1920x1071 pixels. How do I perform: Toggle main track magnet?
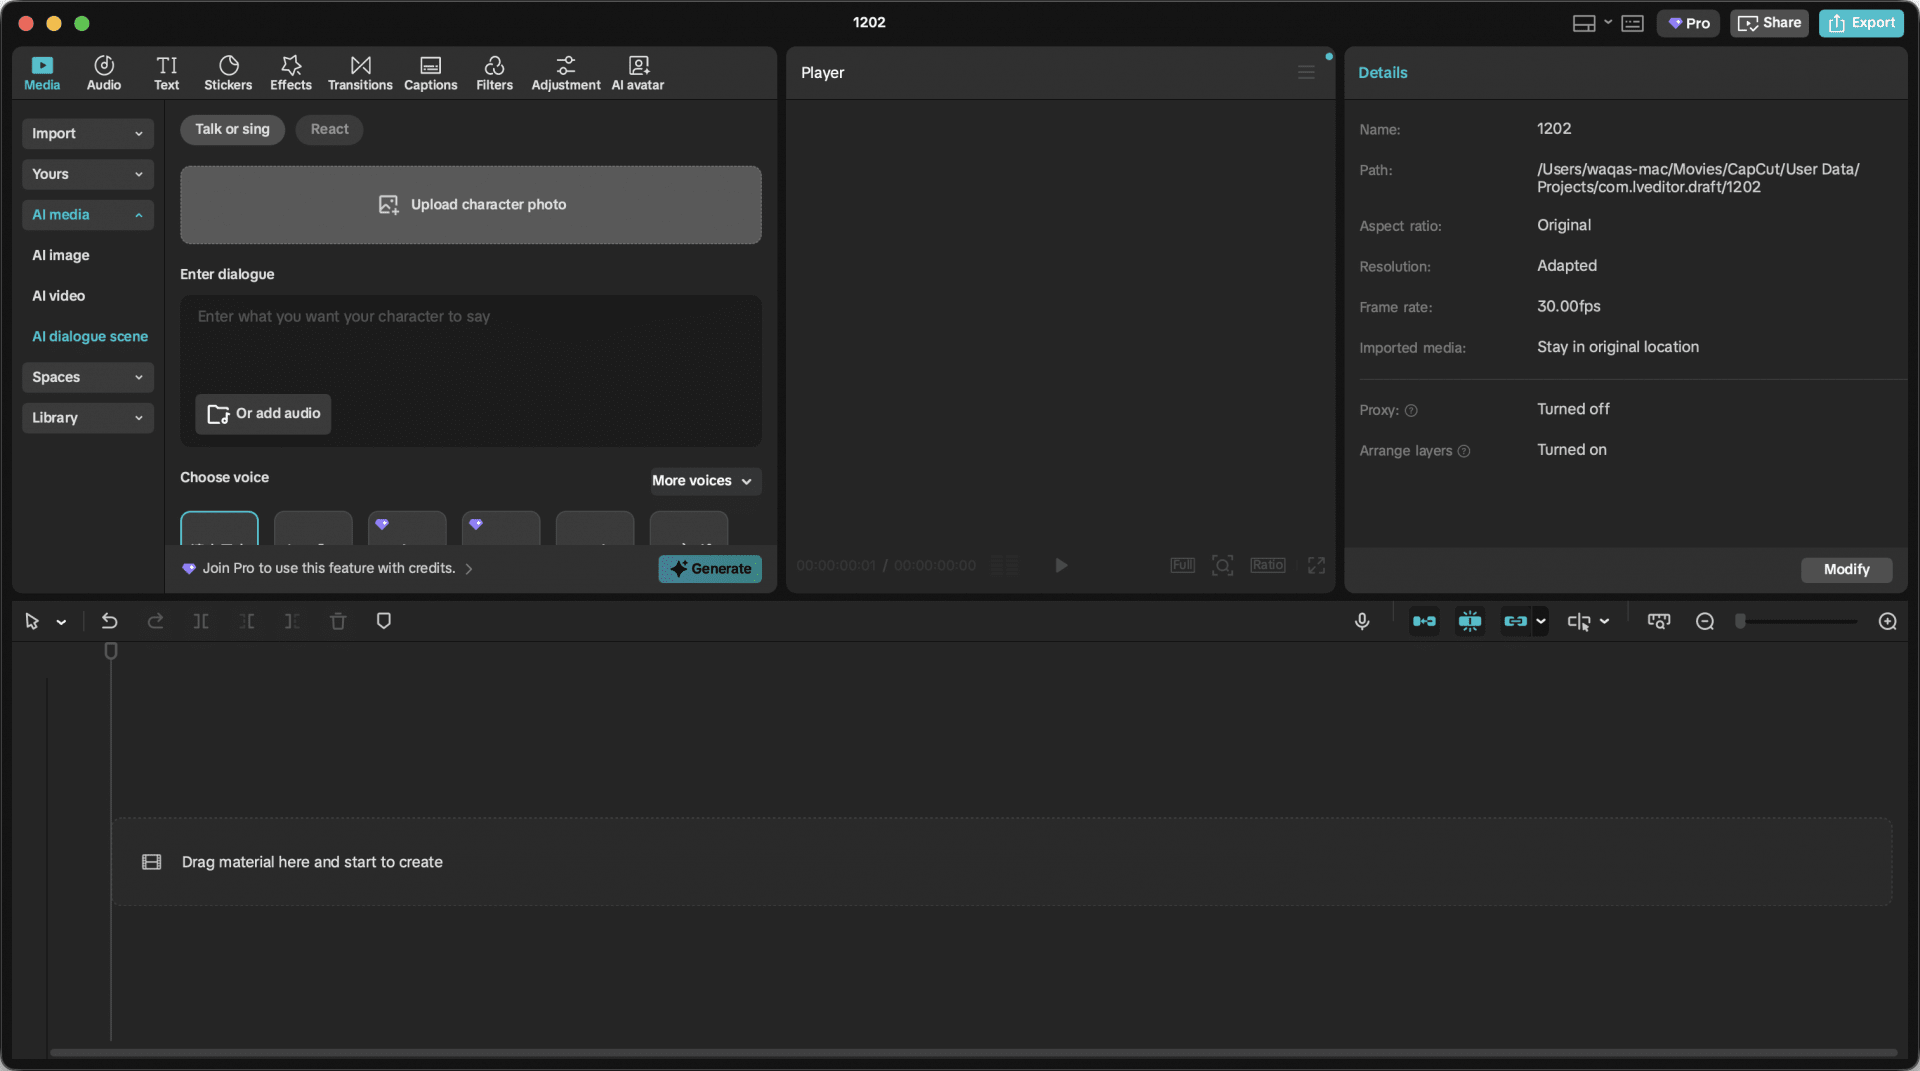(x=1424, y=621)
